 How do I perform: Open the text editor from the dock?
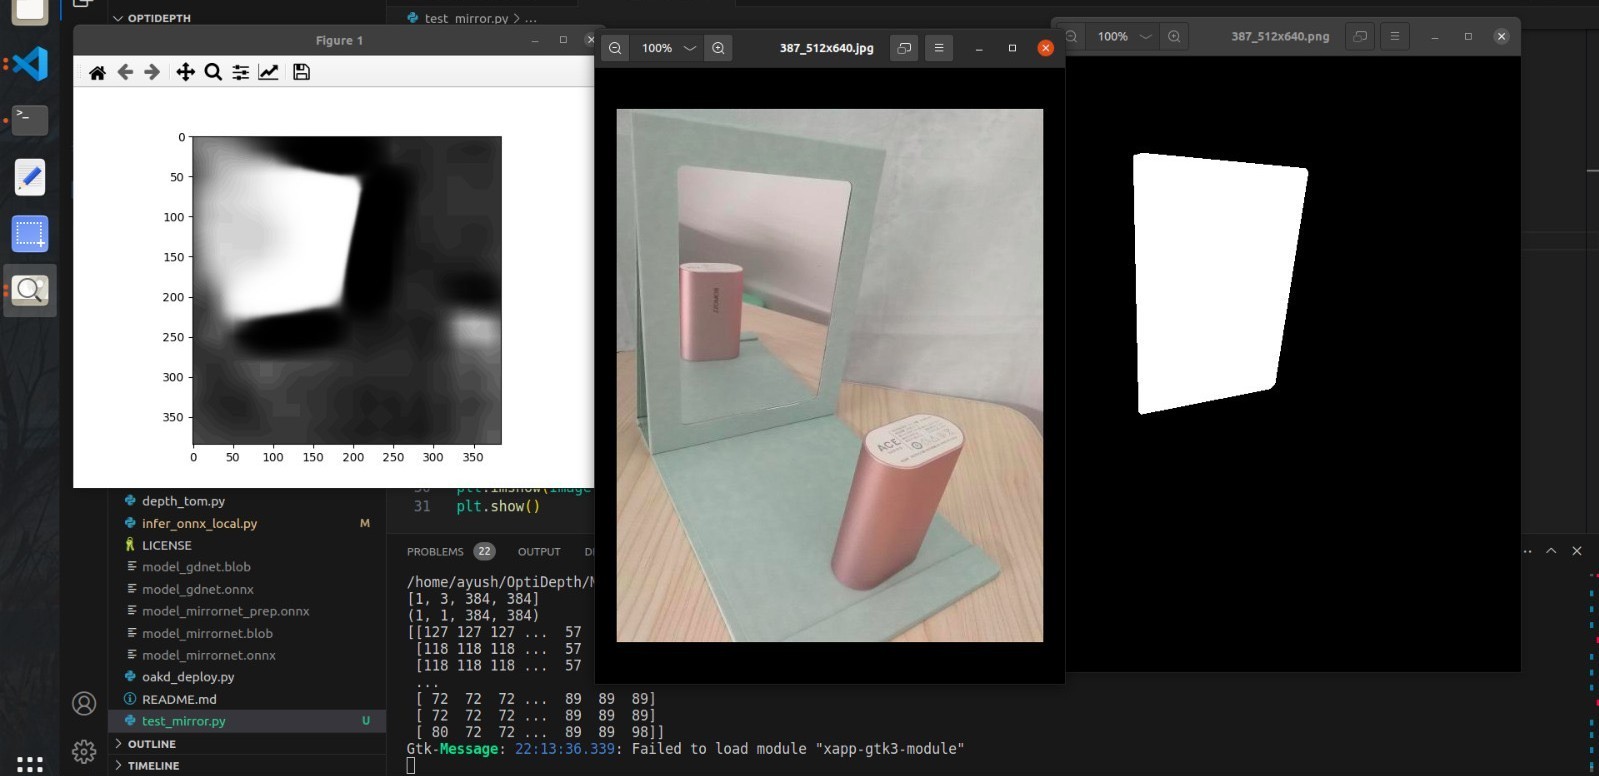coord(30,177)
